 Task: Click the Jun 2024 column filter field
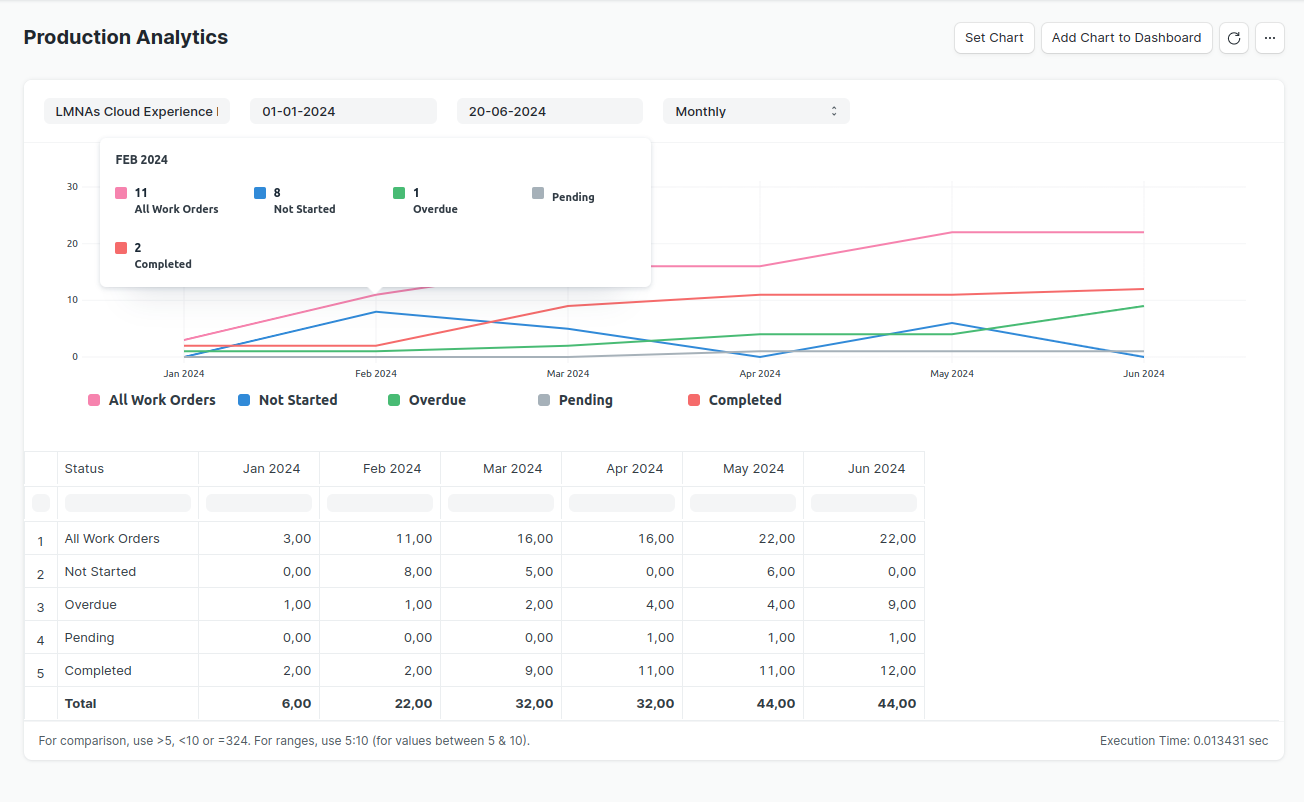[864, 503]
